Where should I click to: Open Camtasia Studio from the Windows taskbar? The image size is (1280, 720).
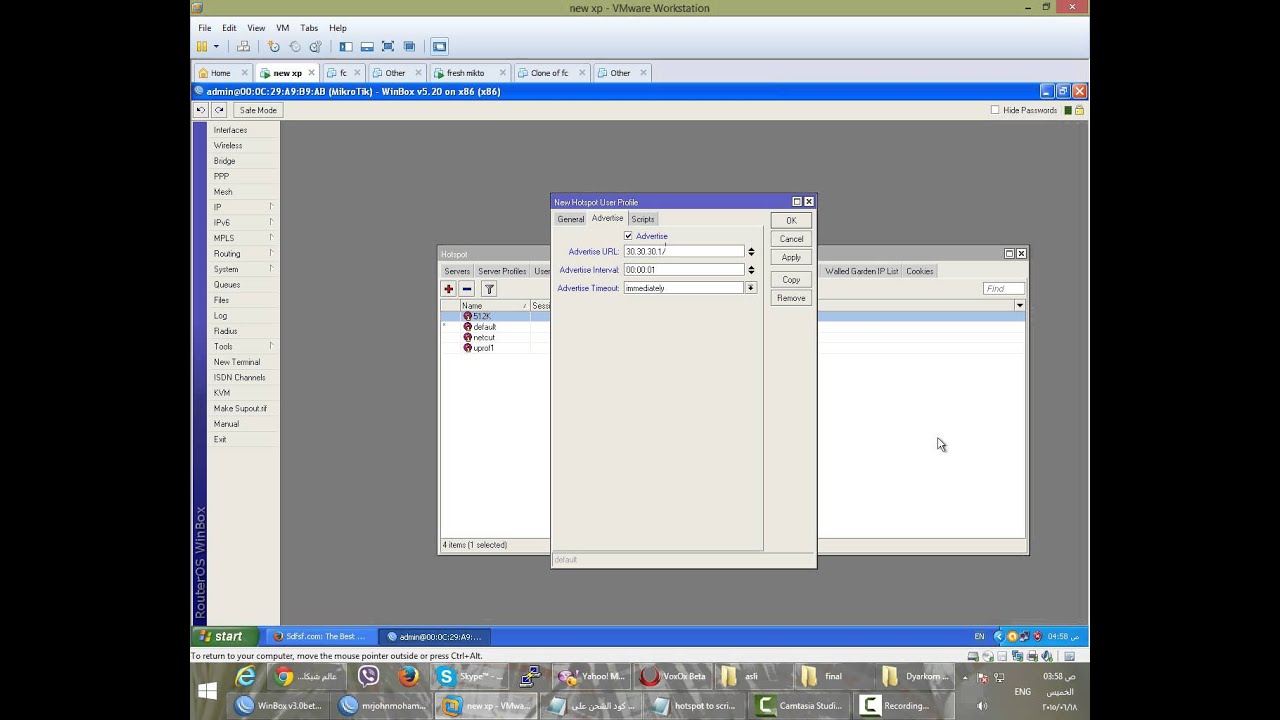pos(799,705)
